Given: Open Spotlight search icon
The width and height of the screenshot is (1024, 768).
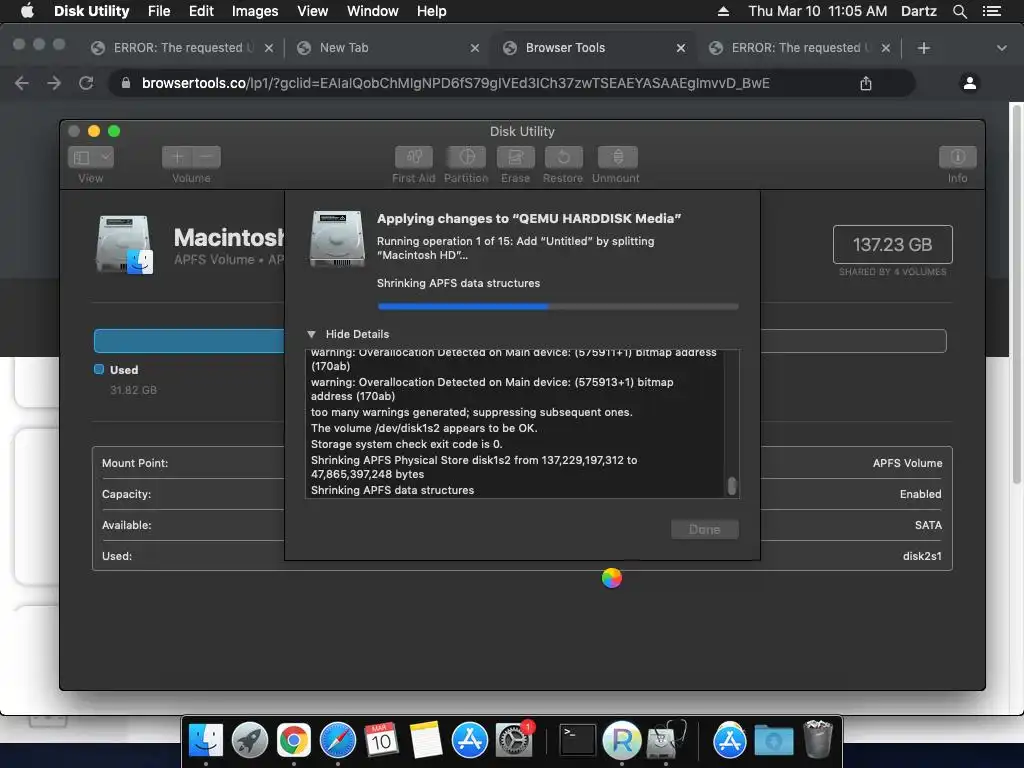Looking at the screenshot, I should coord(959,11).
